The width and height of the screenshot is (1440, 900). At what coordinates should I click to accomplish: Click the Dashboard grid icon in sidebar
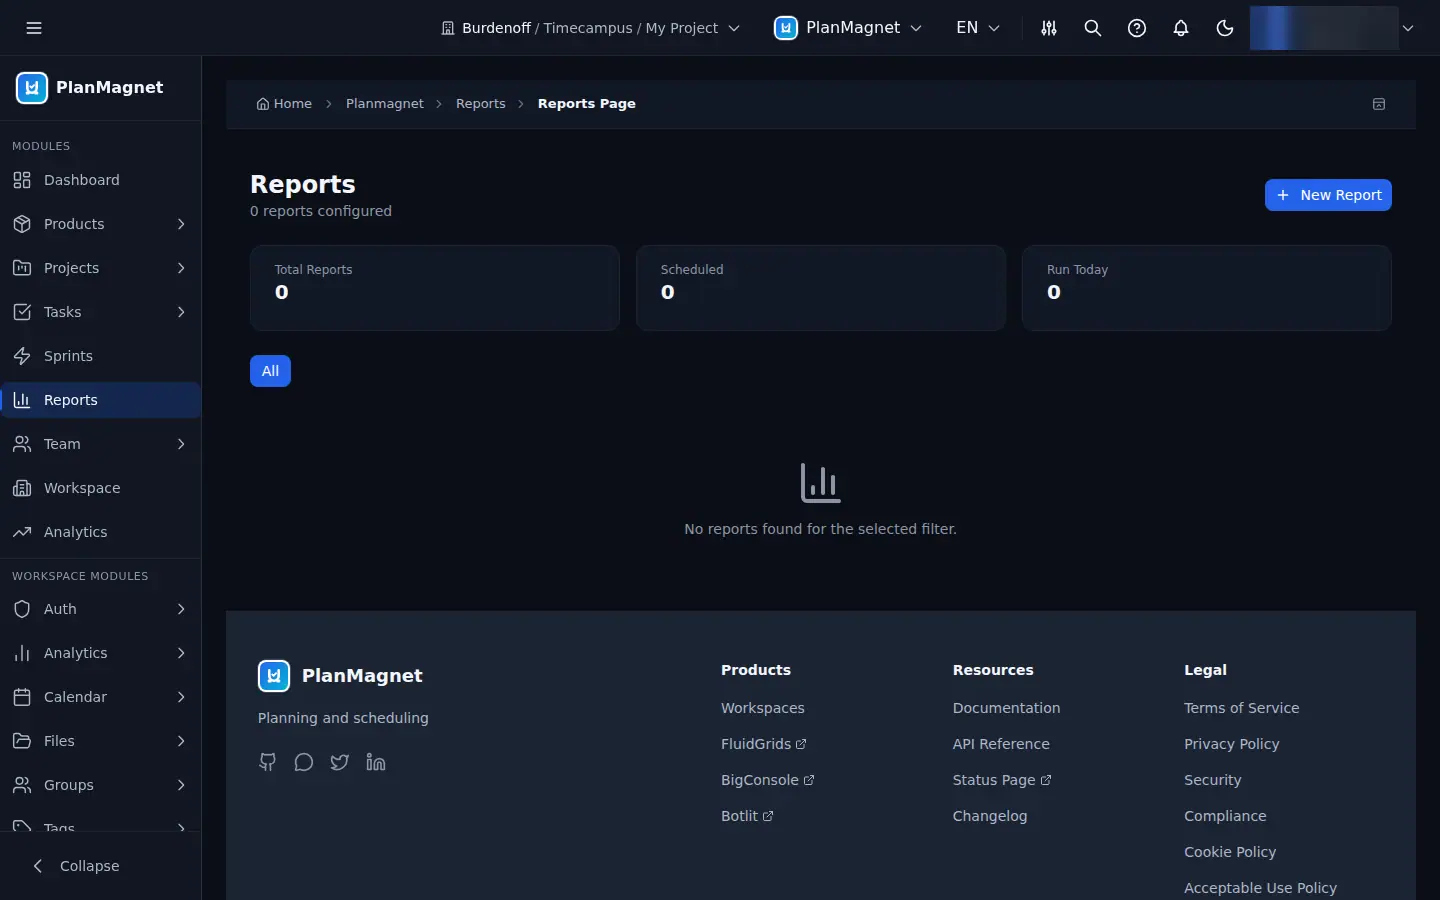click(x=22, y=180)
